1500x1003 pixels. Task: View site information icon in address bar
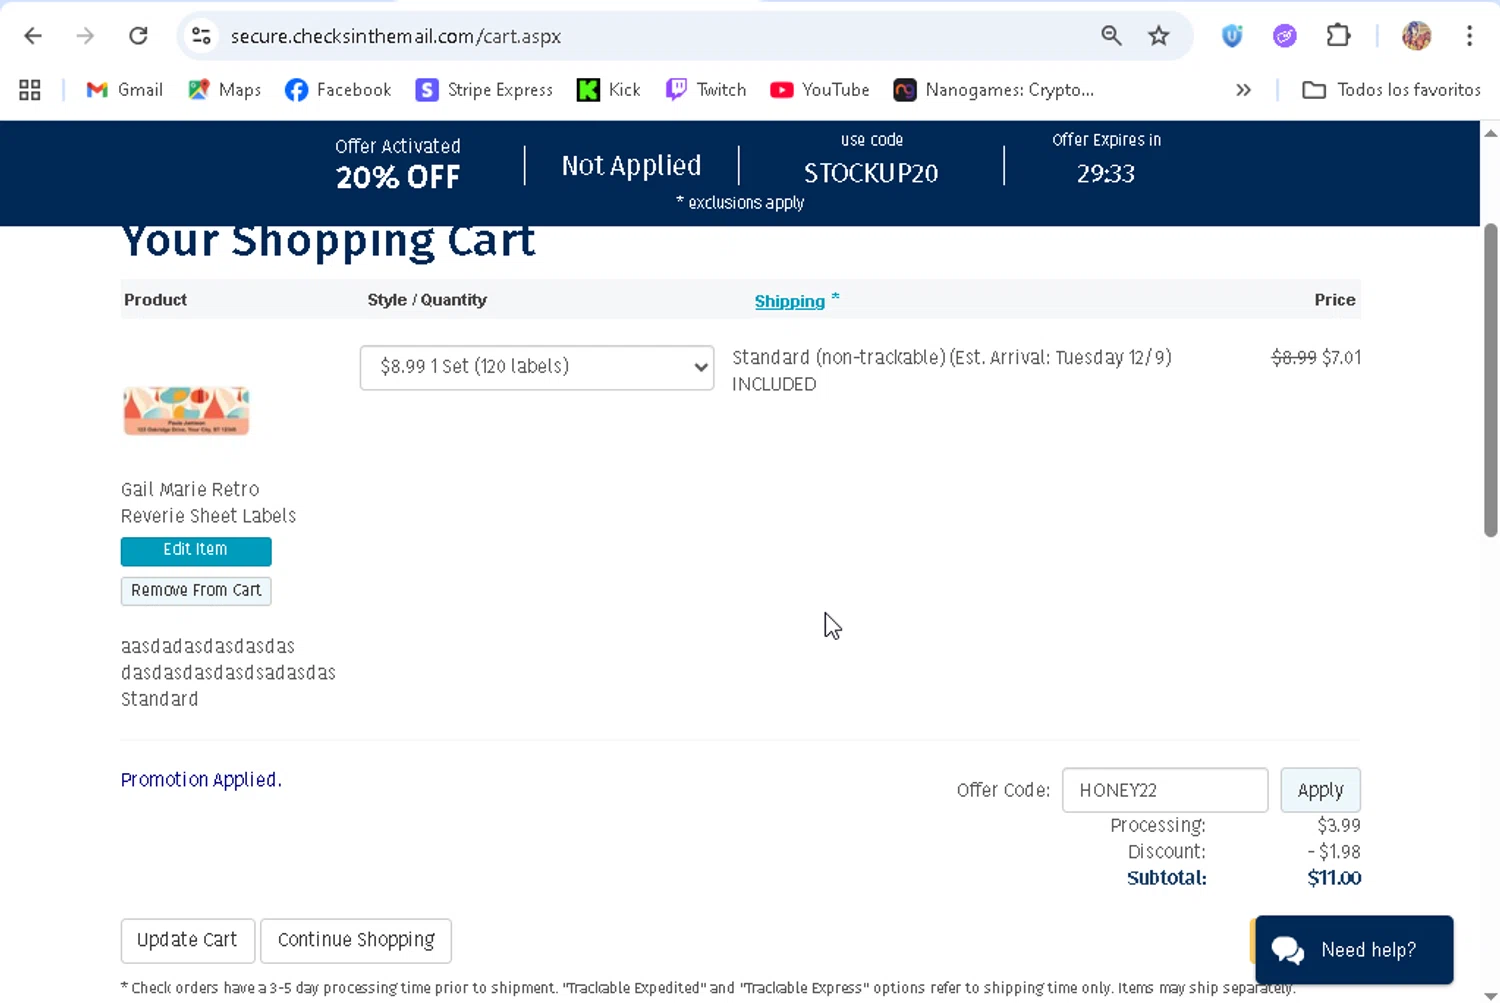click(x=201, y=36)
